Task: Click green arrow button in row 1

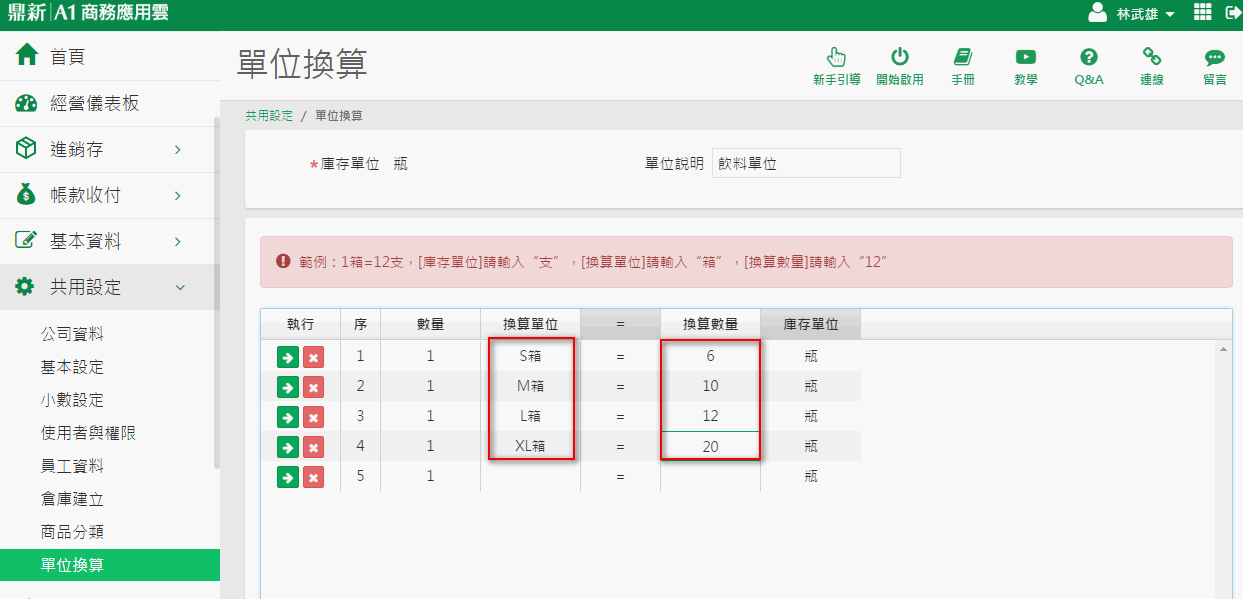Action: [x=288, y=357]
